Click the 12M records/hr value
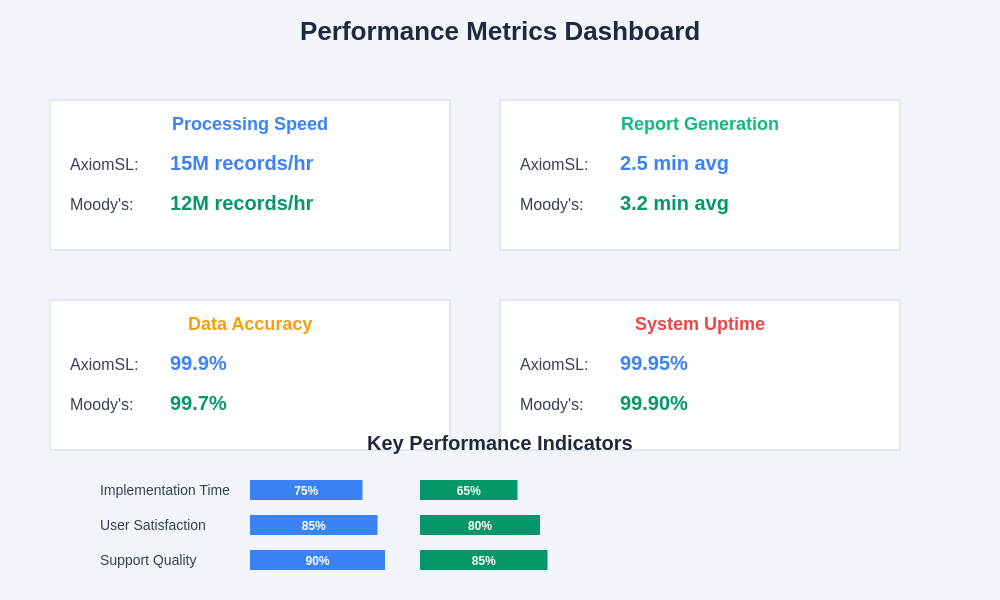1000x600 pixels. click(x=241, y=203)
